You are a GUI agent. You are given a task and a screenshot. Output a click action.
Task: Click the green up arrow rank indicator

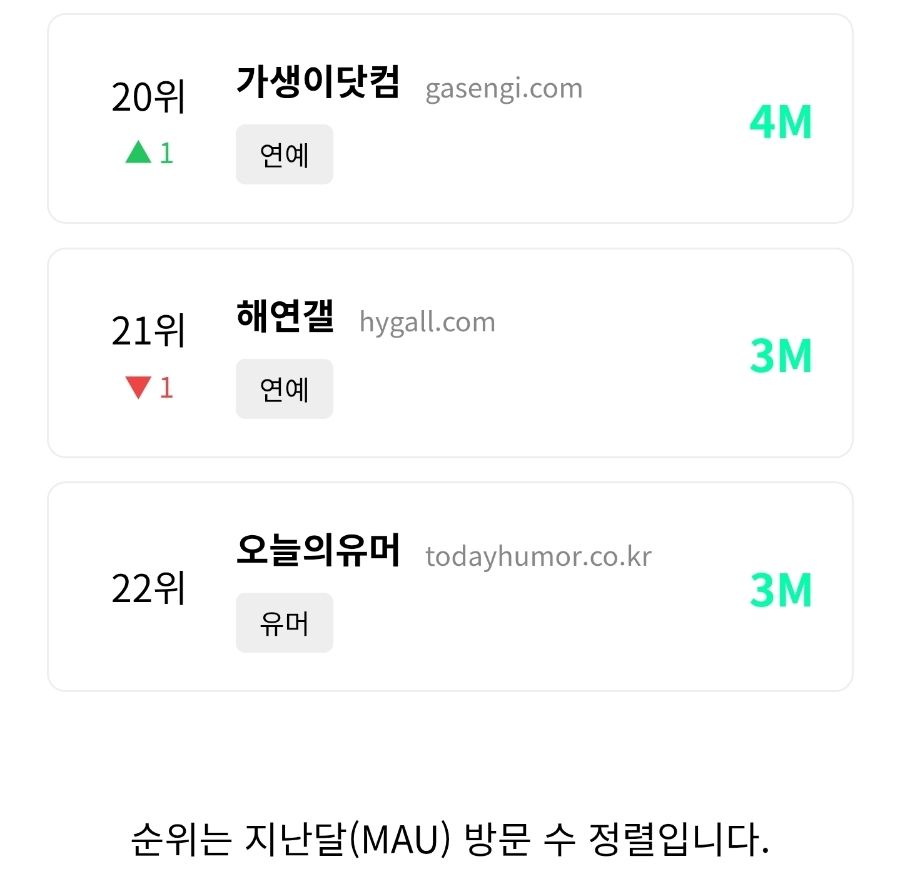(138, 152)
